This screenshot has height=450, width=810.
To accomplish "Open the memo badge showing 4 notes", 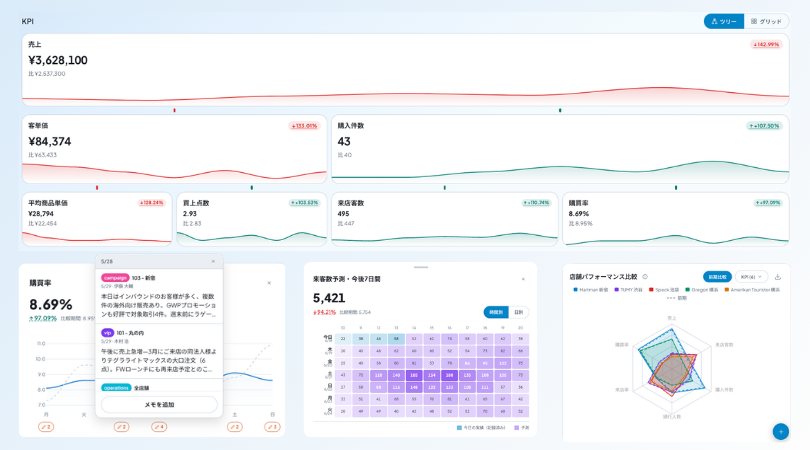I will [x=159, y=427].
